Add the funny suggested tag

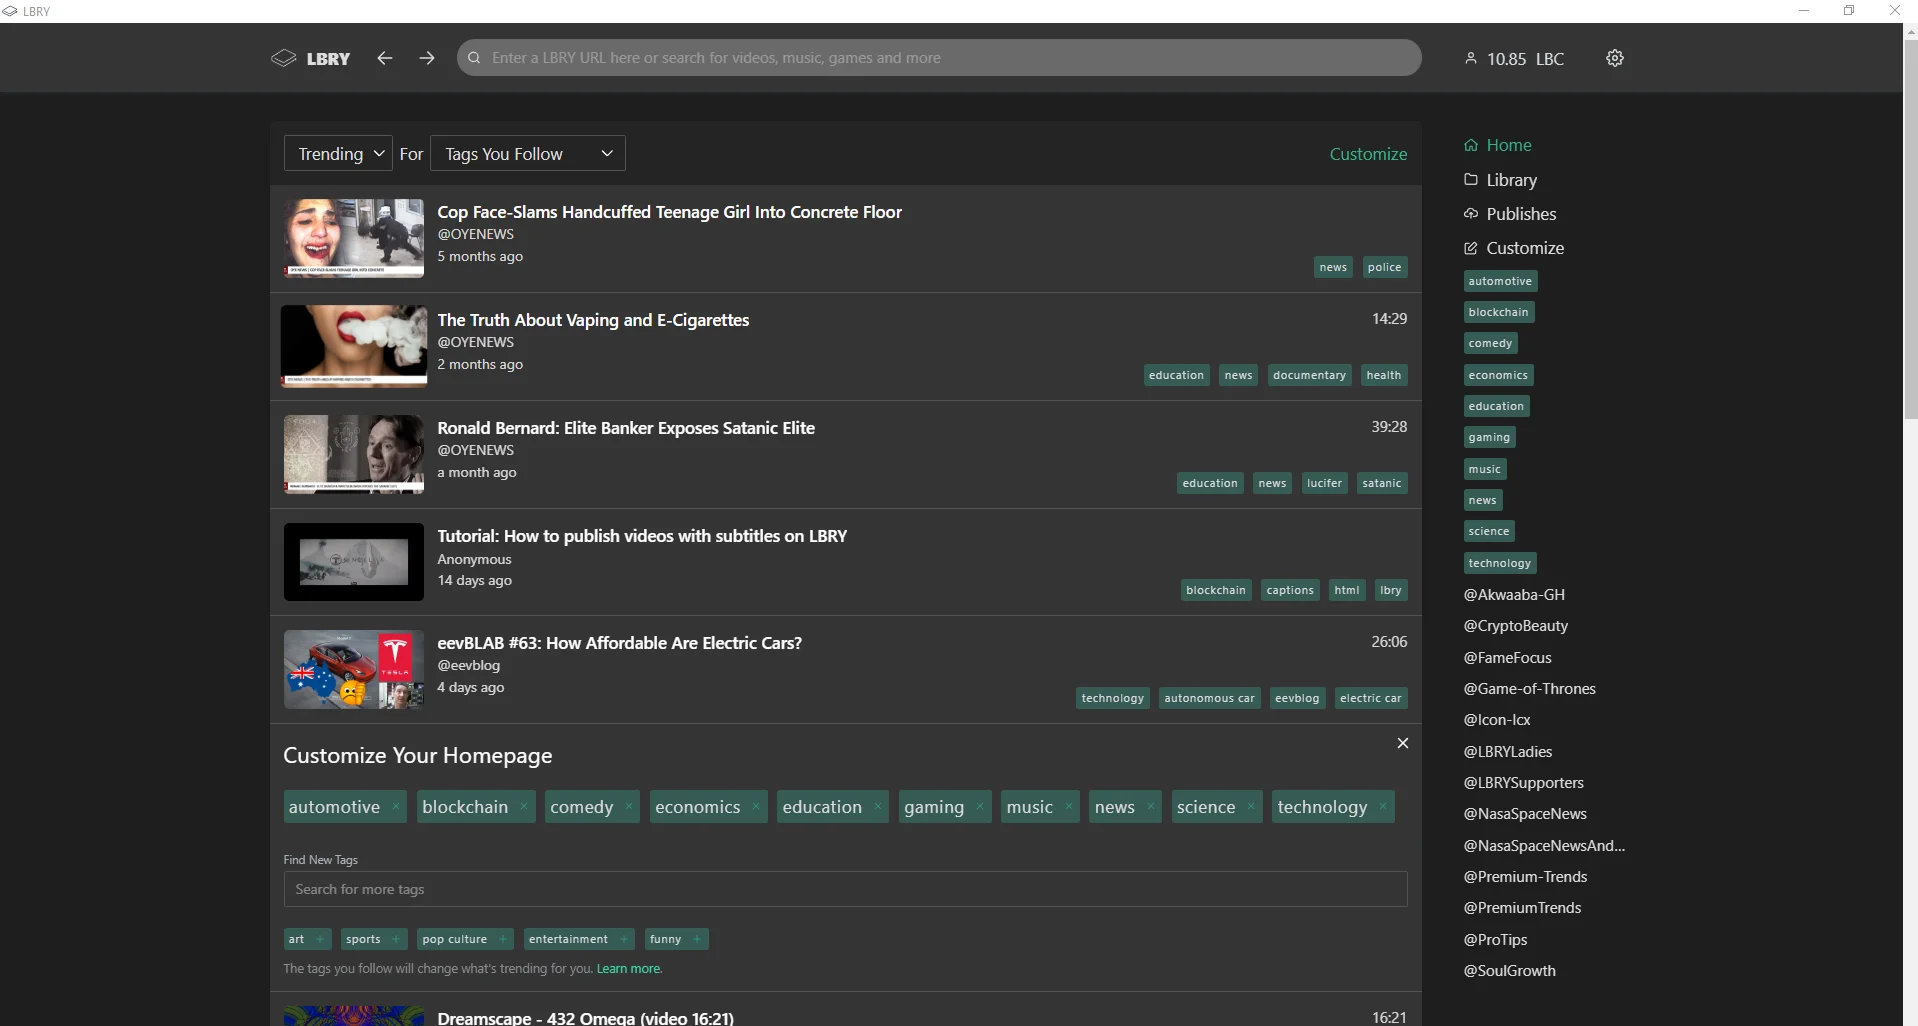[x=676, y=939]
